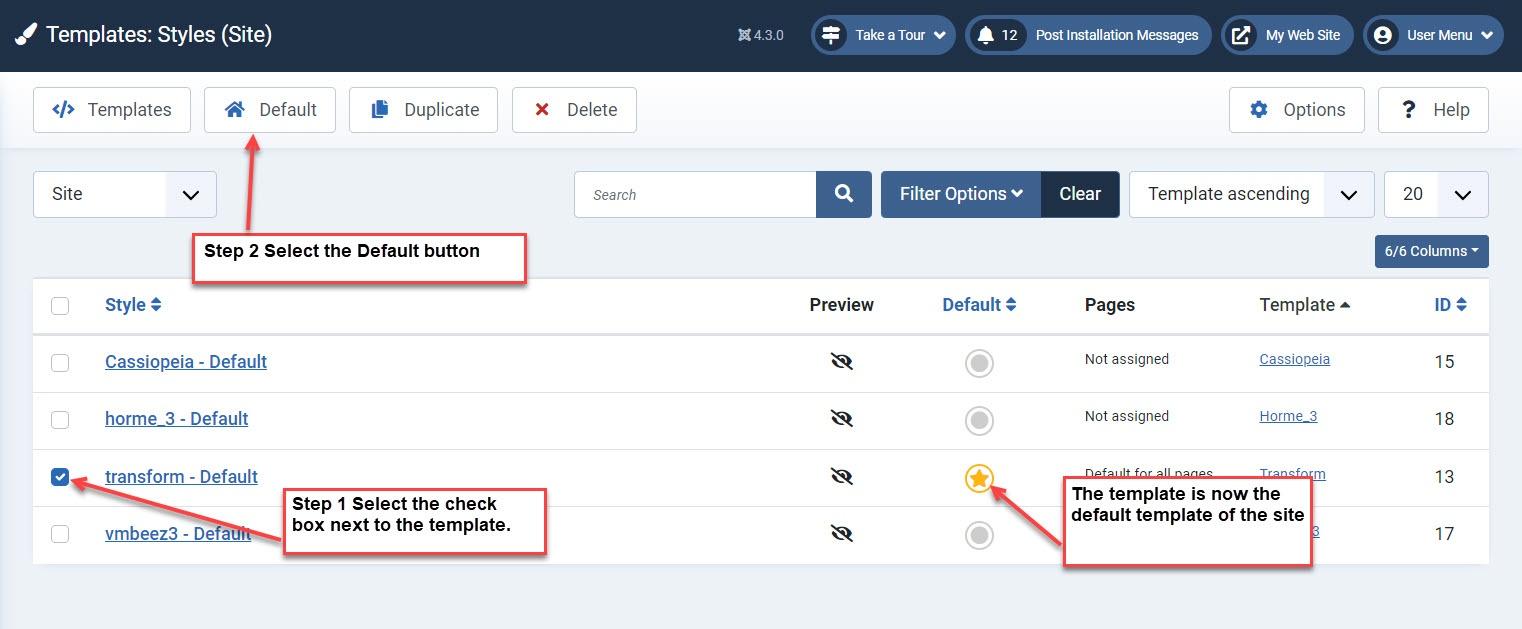1522x629 pixels.
Task: Sort by the Template column header
Action: [x=1304, y=305]
